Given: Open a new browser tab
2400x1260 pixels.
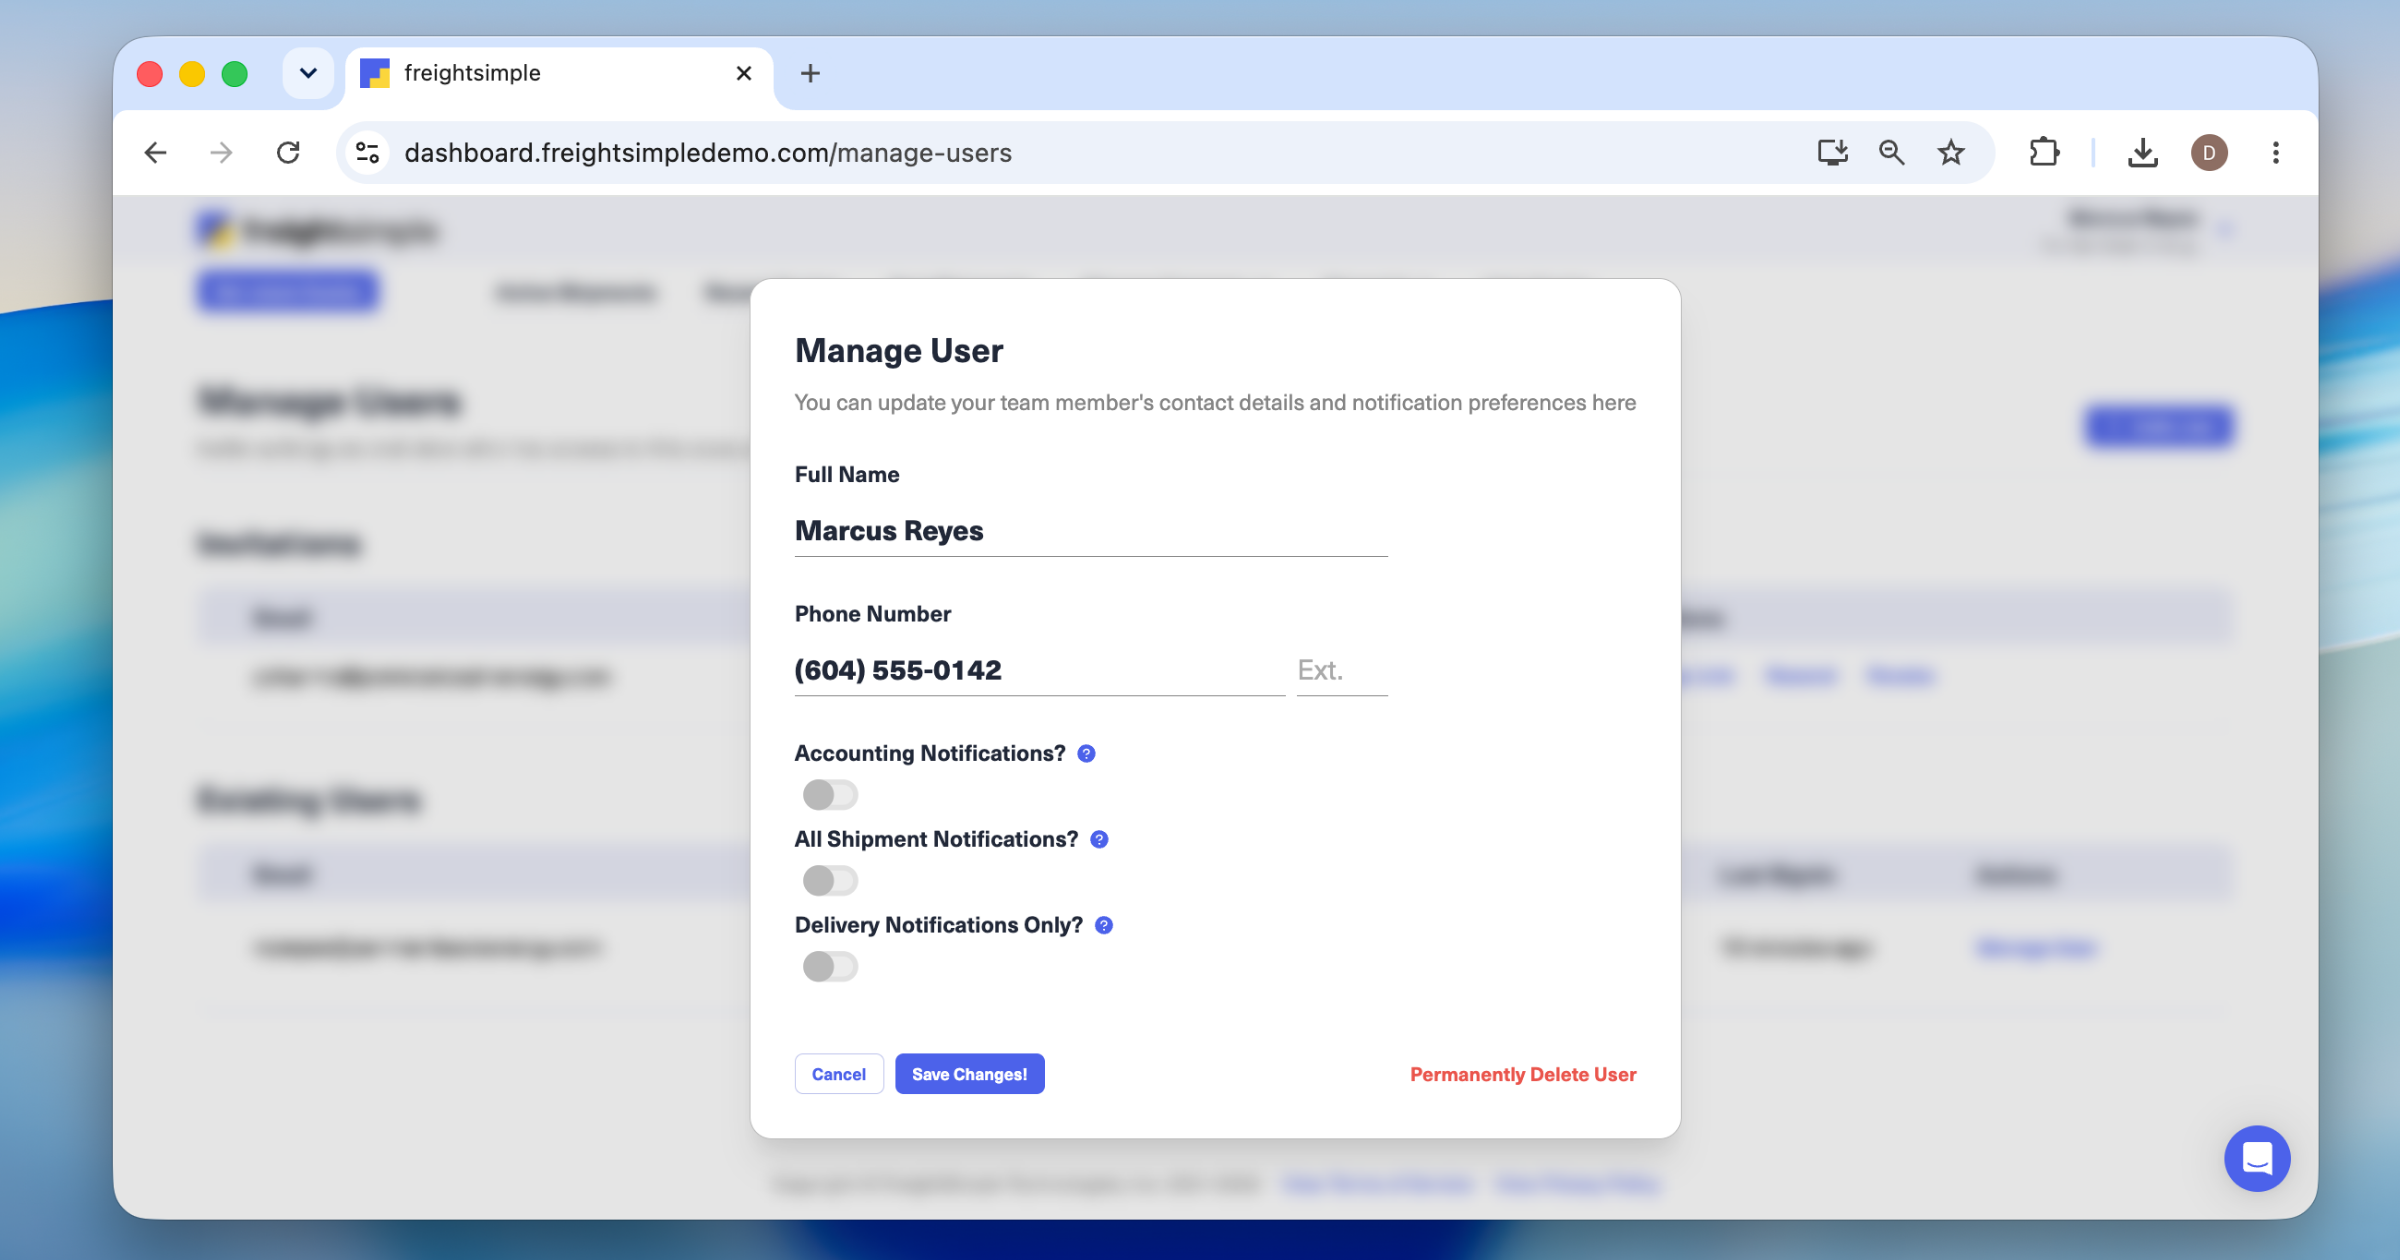Looking at the screenshot, I should [x=810, y=73].
